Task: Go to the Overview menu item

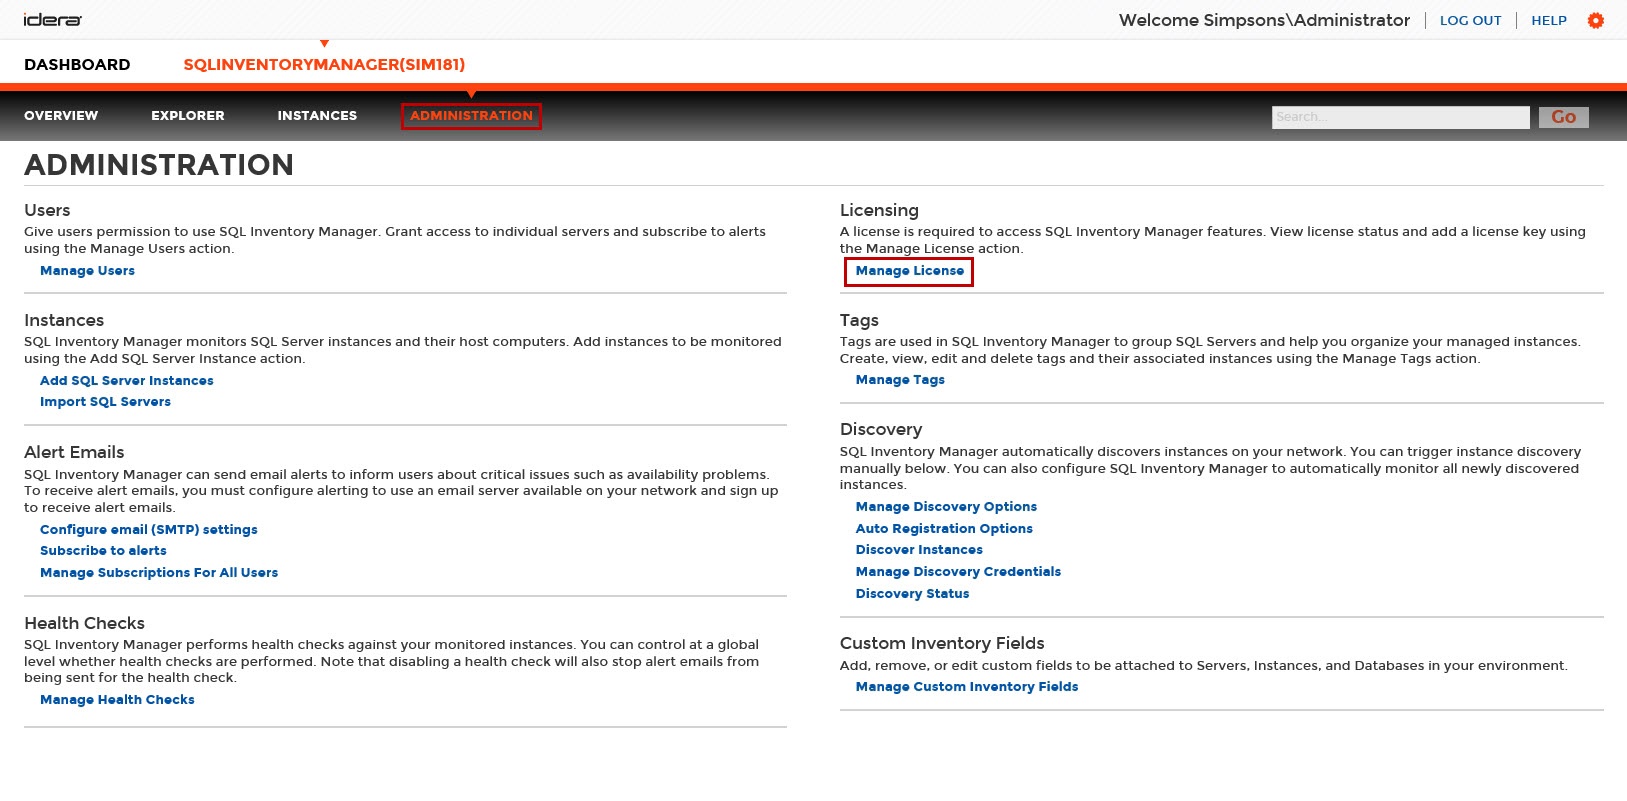Action: coord(61,116)
